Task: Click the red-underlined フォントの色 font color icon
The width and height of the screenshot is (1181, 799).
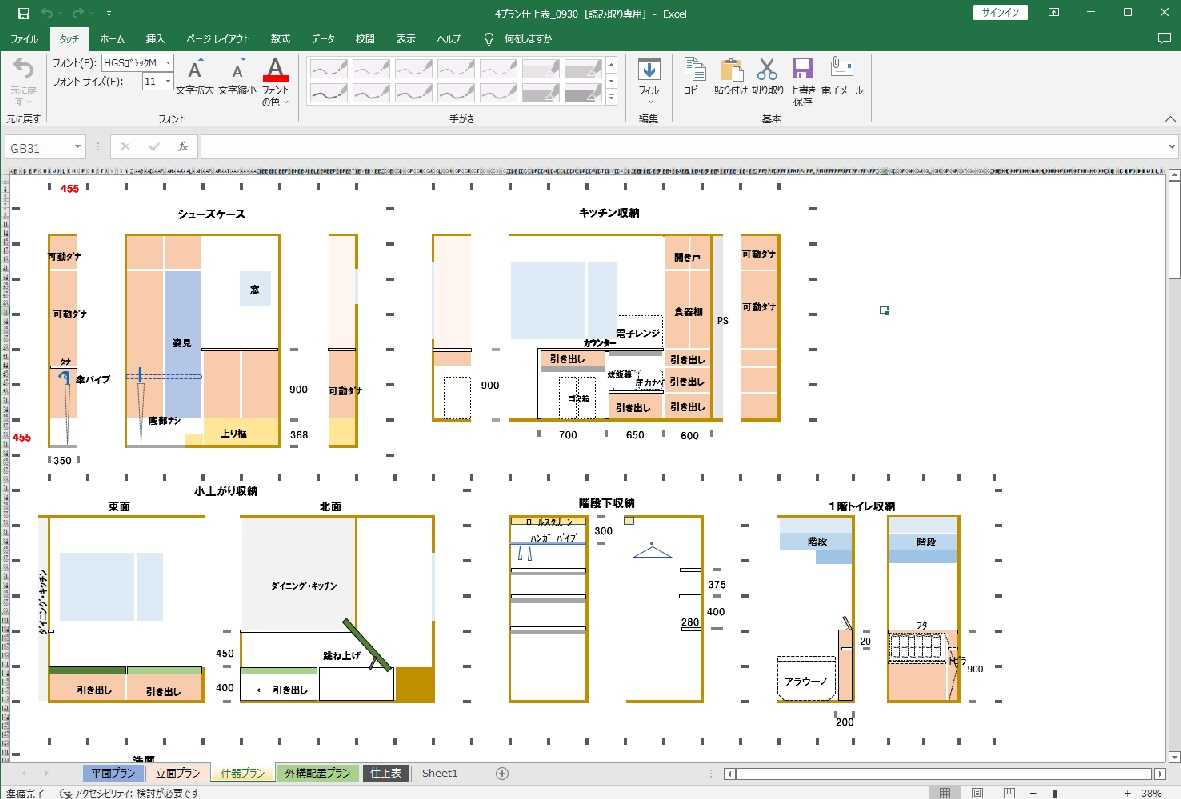Action: click(276, 69)
